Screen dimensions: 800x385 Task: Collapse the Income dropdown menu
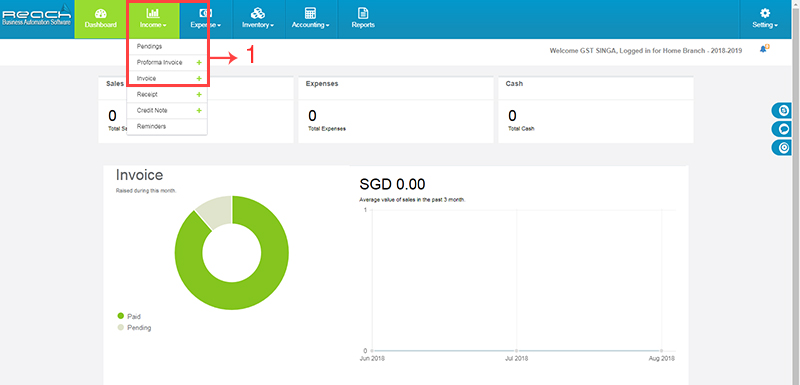(x=153, y=19)
